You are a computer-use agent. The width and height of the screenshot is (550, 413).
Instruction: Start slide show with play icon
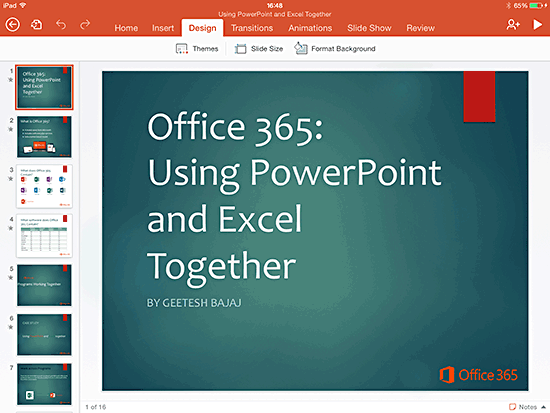click(537, 25)
